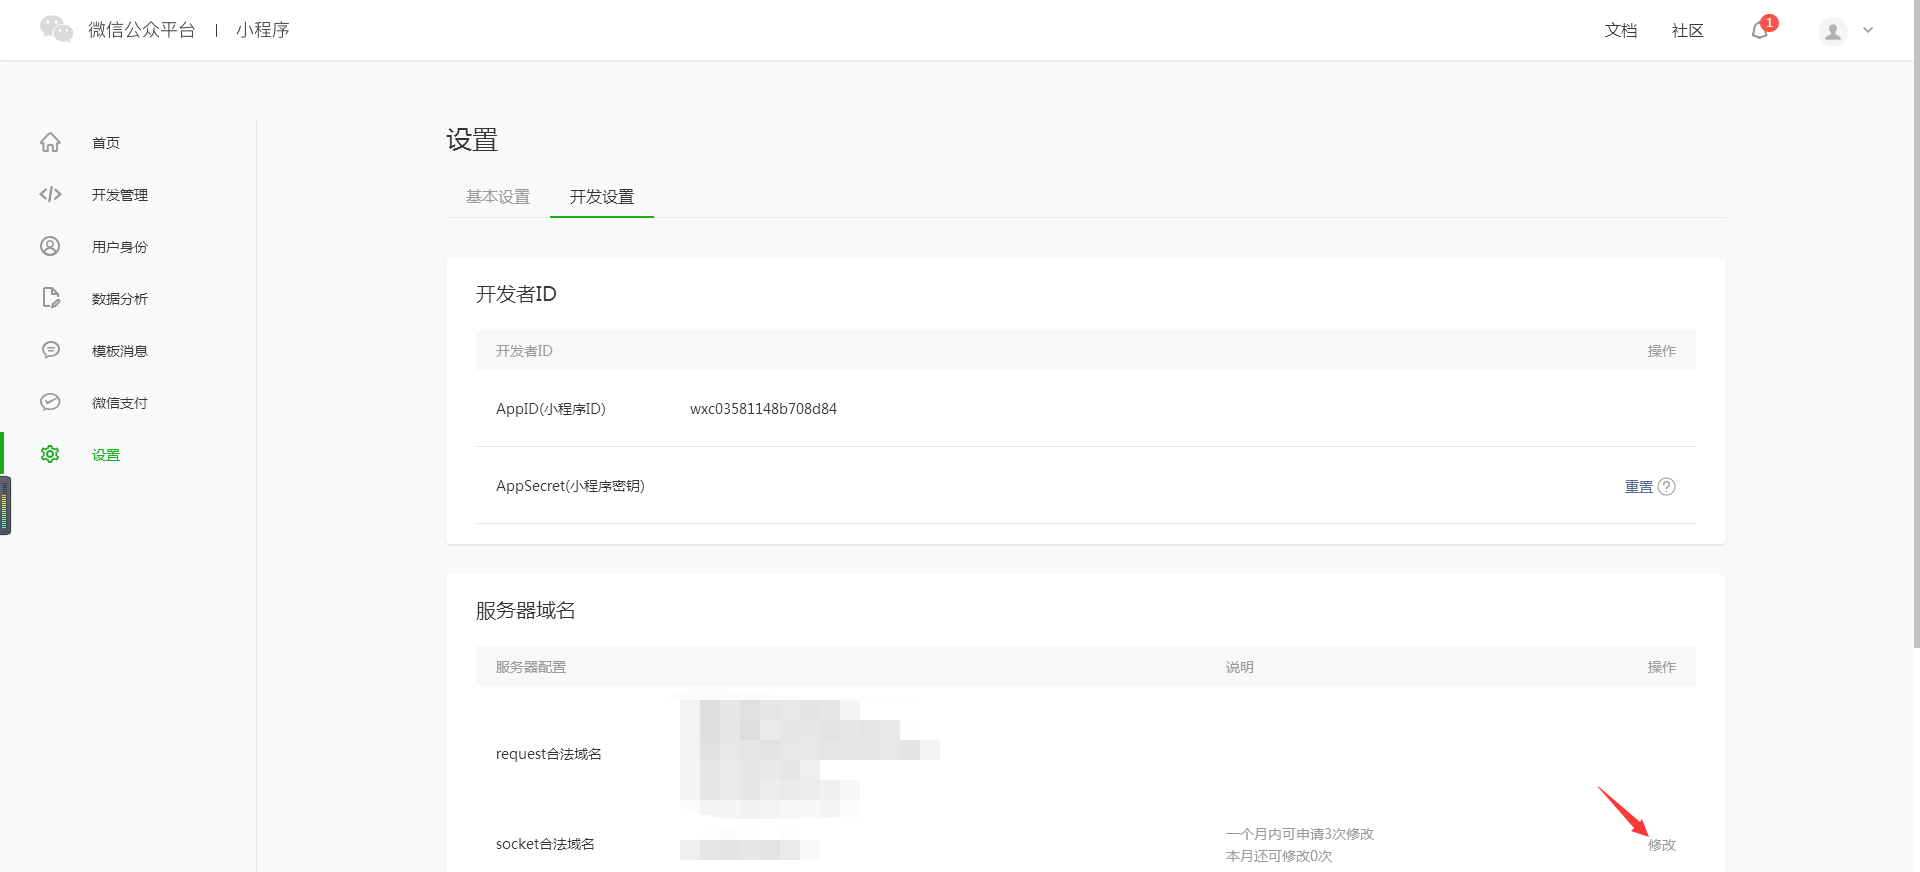Click the 开发者ID section heading
This screenshot has height=872, width=1920.
pos(516,294)
